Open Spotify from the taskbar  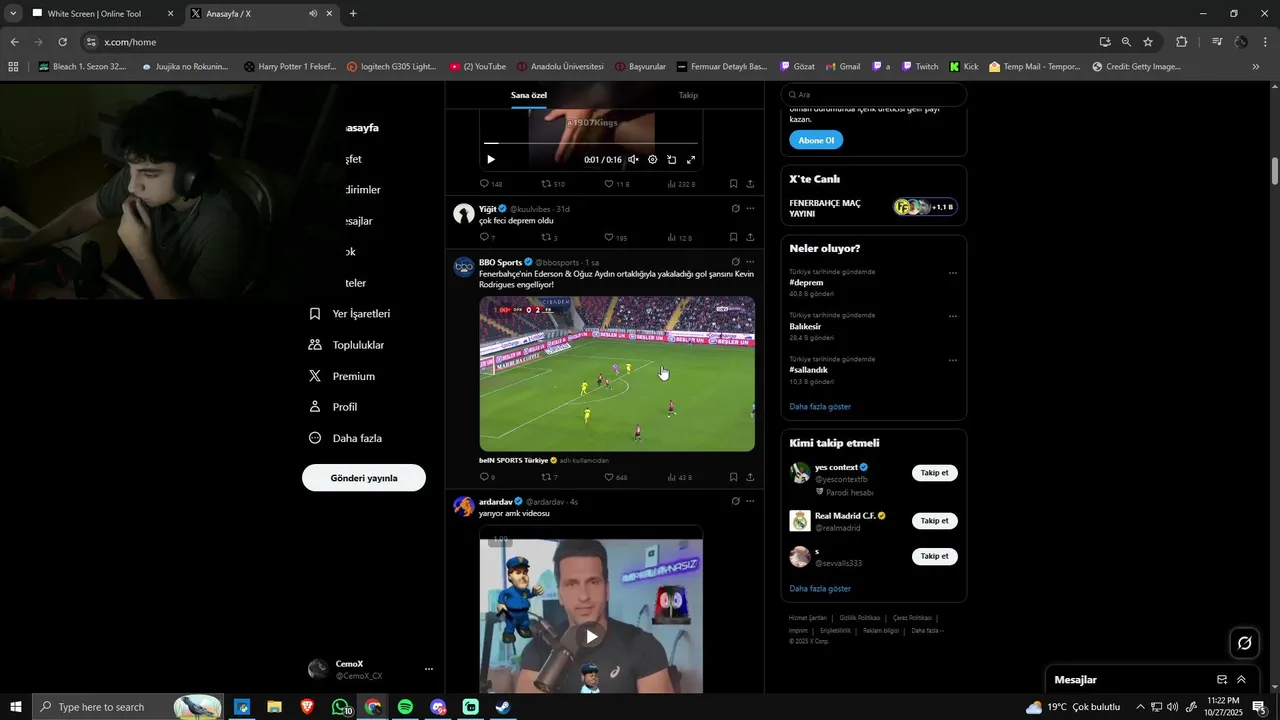click(x=405, y=707)
